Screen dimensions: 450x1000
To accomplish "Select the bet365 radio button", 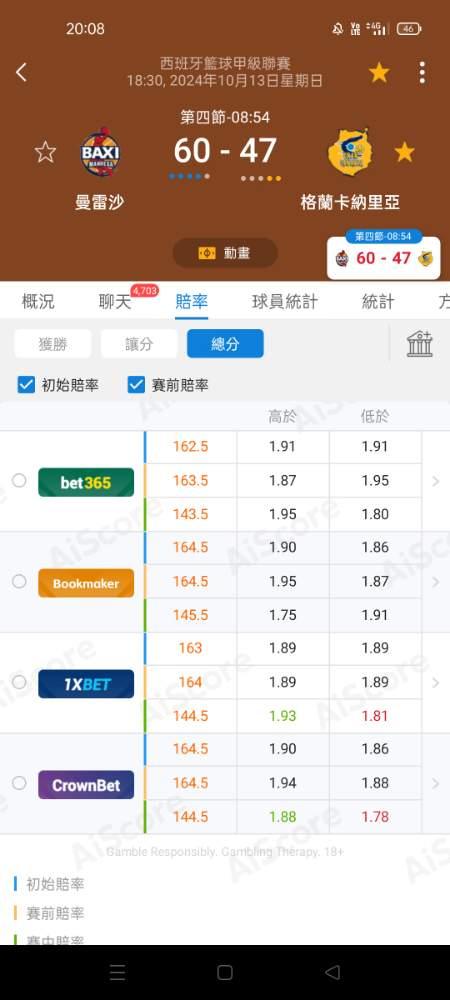I will pyautogui.click(x=19, y=480).
